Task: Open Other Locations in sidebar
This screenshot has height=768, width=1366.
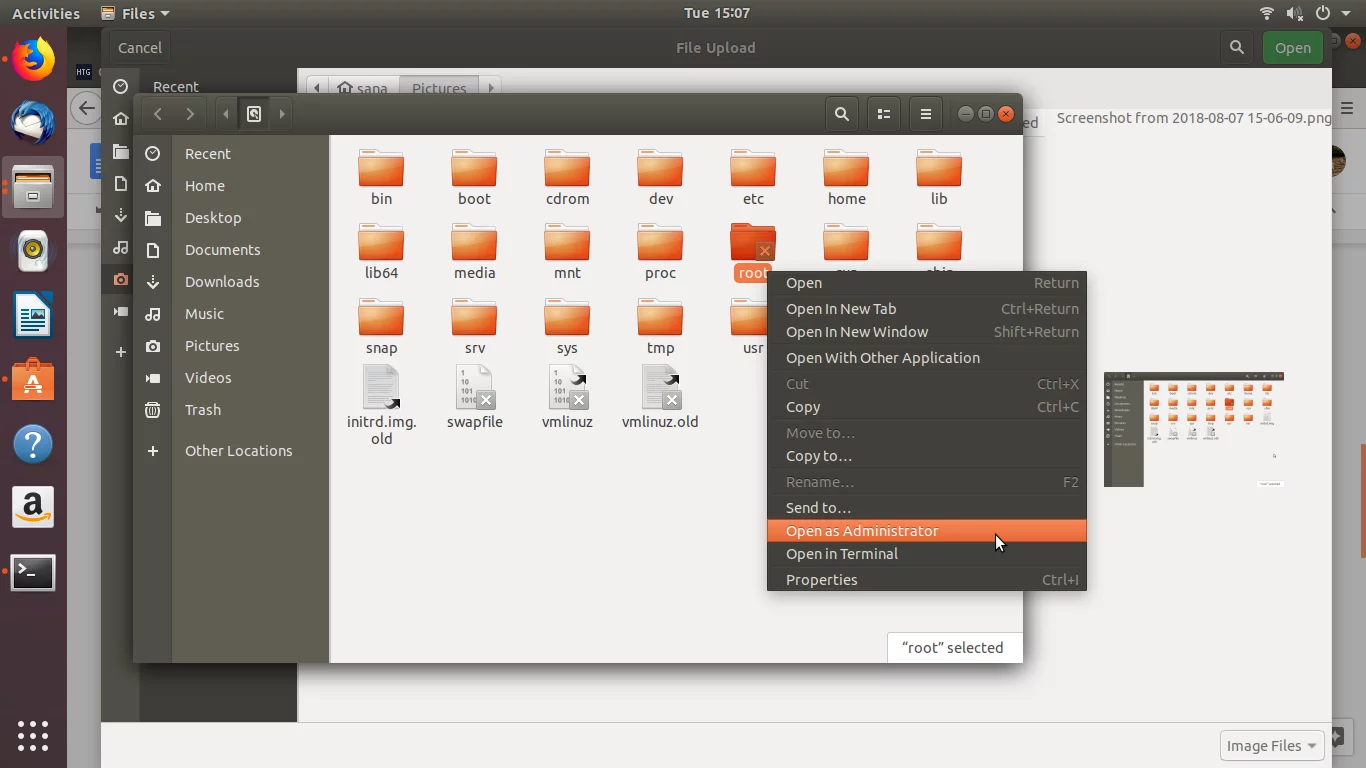Action: 238,451
